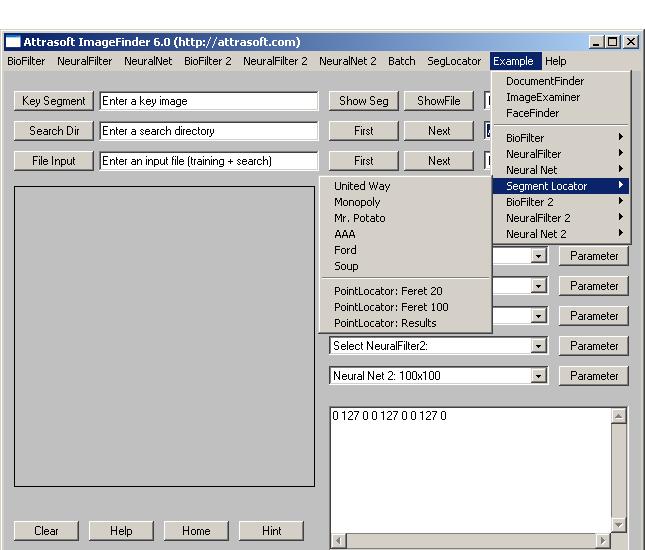
Task: Choose Monopoly from Segment Locator submenu
Action: (357, 202)
